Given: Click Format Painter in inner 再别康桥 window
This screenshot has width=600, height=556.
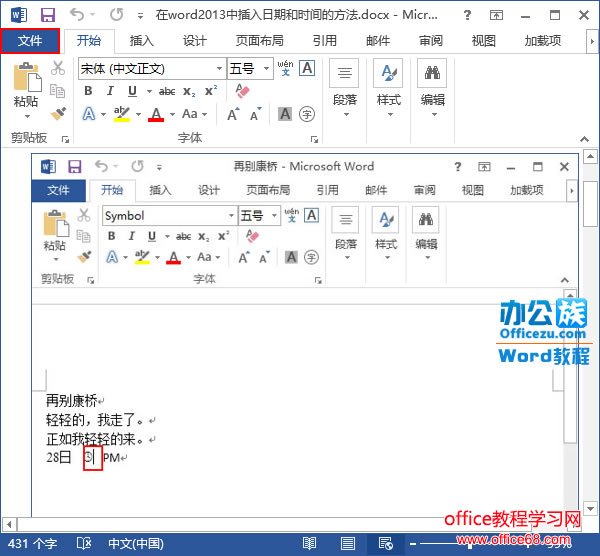Looking at the screenshot, I should (x=84, y=256).
